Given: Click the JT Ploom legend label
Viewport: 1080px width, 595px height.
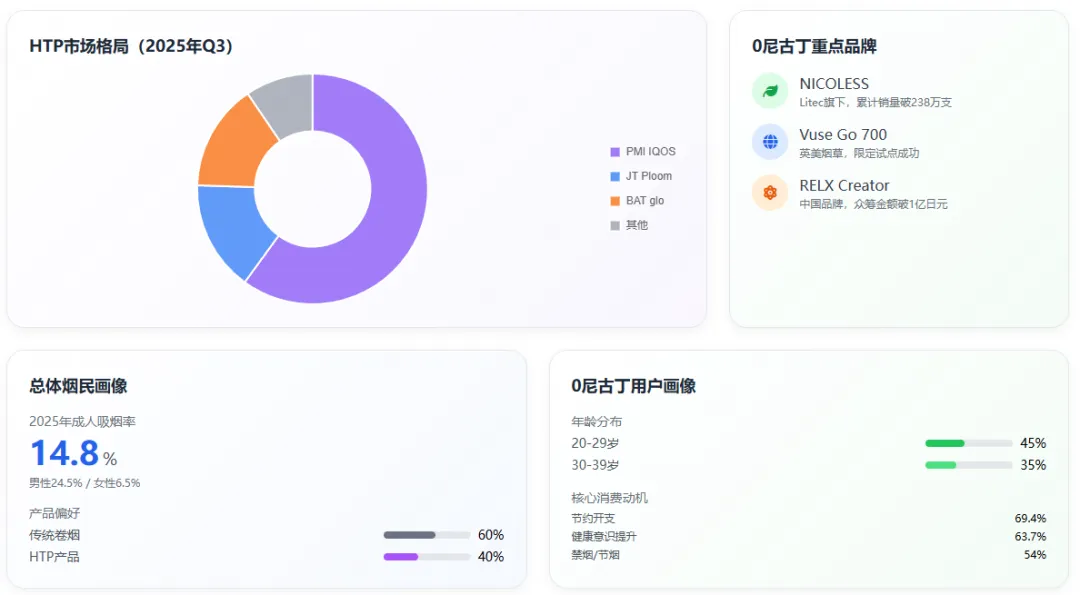Looking at the screenshot, I should tap(649, 176).
